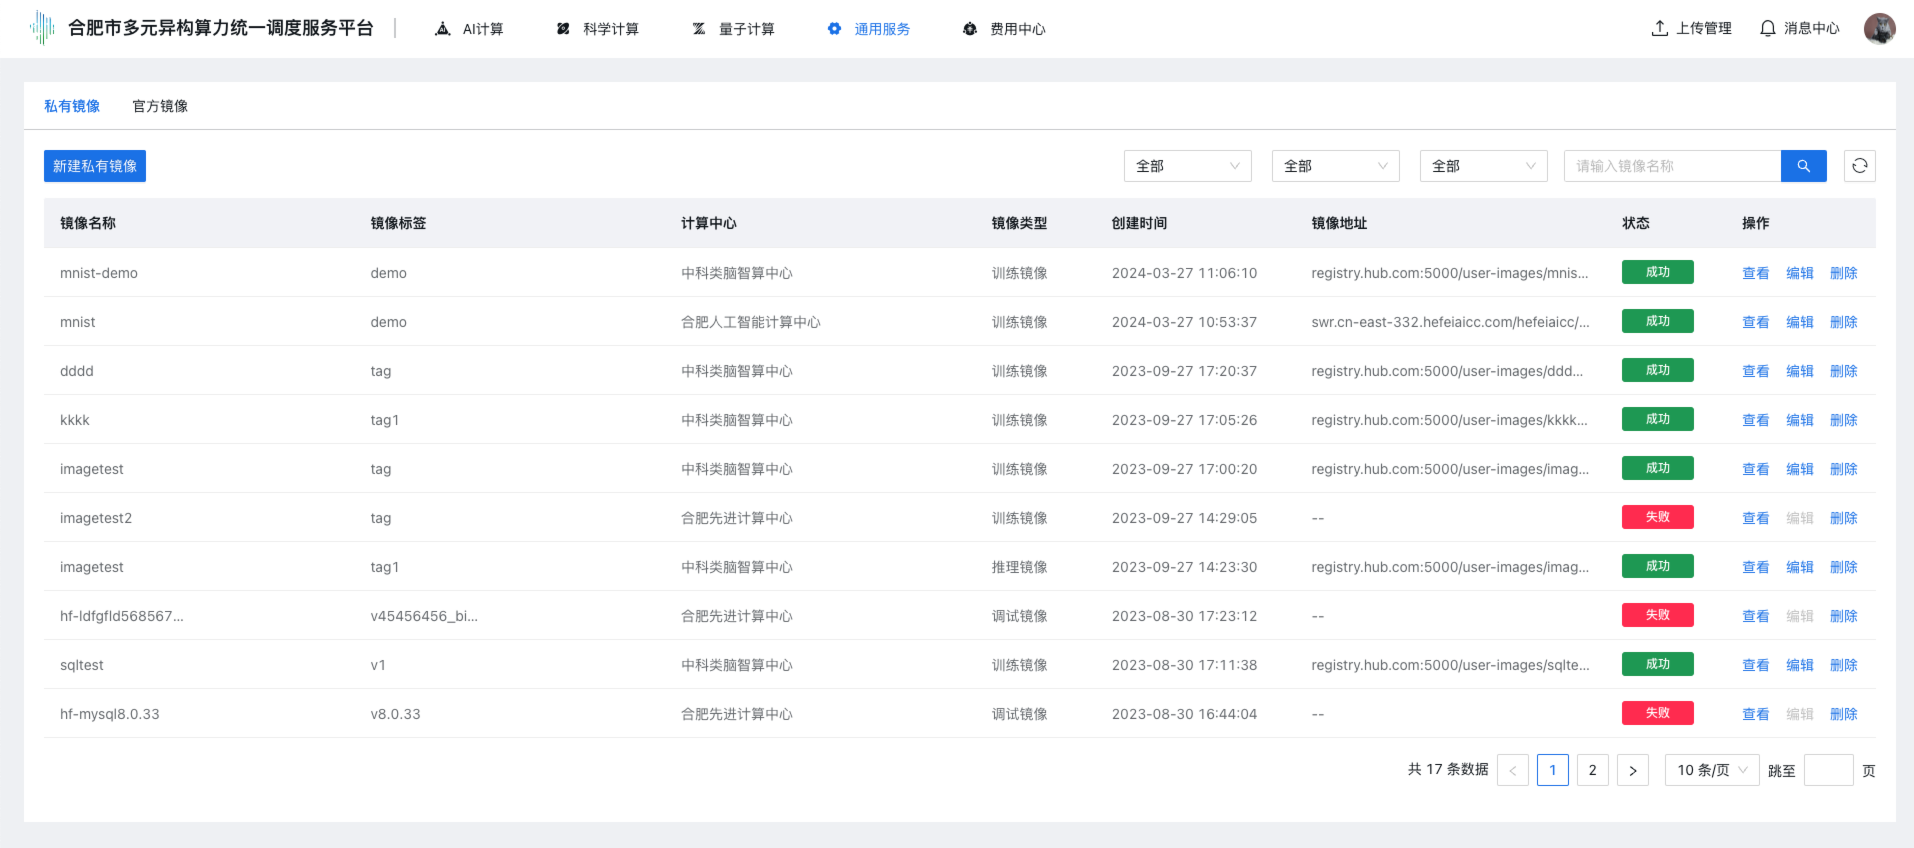Click the image name search field
Image resolution: width=1914 pixels, height=848 pixels.
(x=1672, y=166)
